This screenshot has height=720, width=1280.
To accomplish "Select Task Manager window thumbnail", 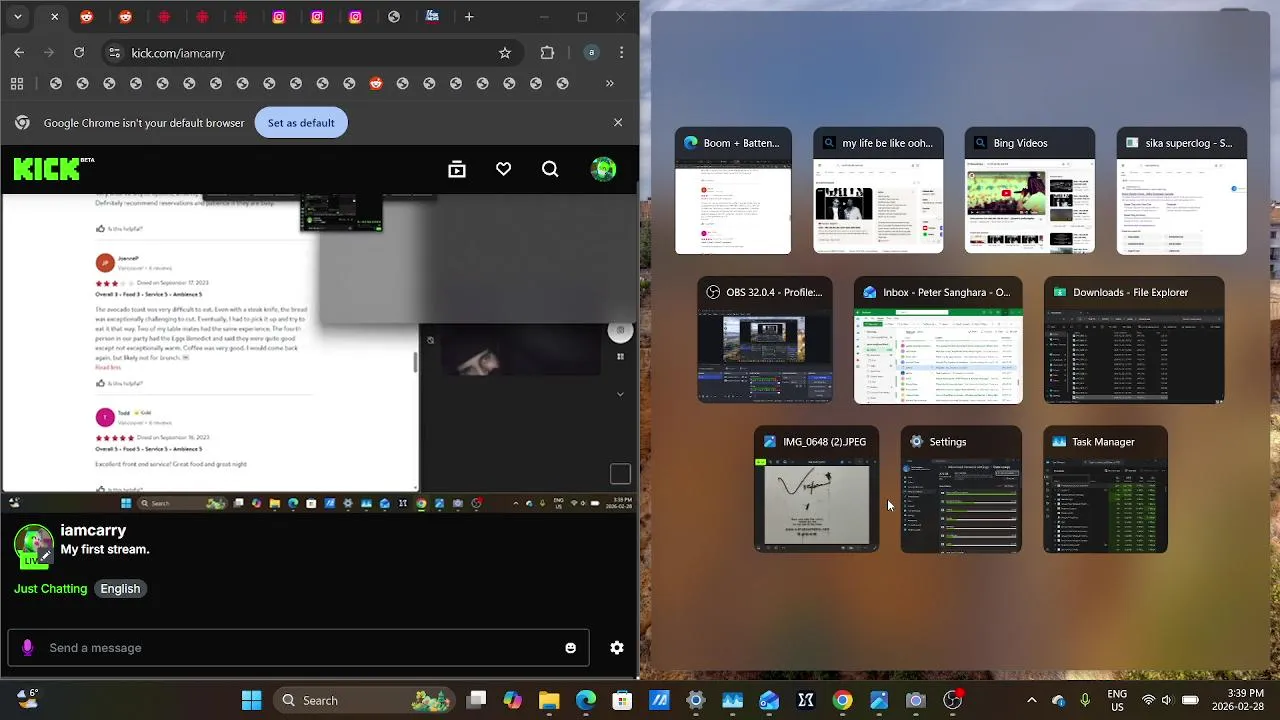I will point(1105,489).
